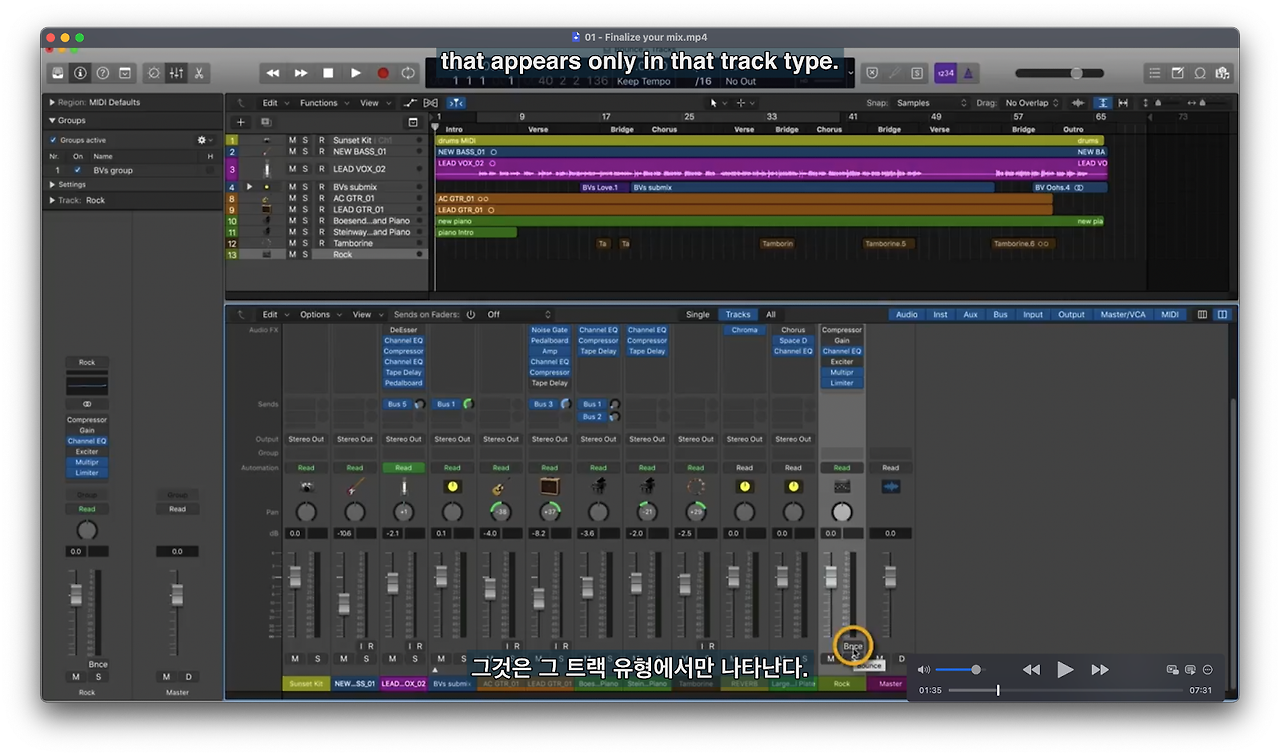This screenshot has height=756, width=1280.
Task: Open the Editors scissors icon
Action: point(198,73)
